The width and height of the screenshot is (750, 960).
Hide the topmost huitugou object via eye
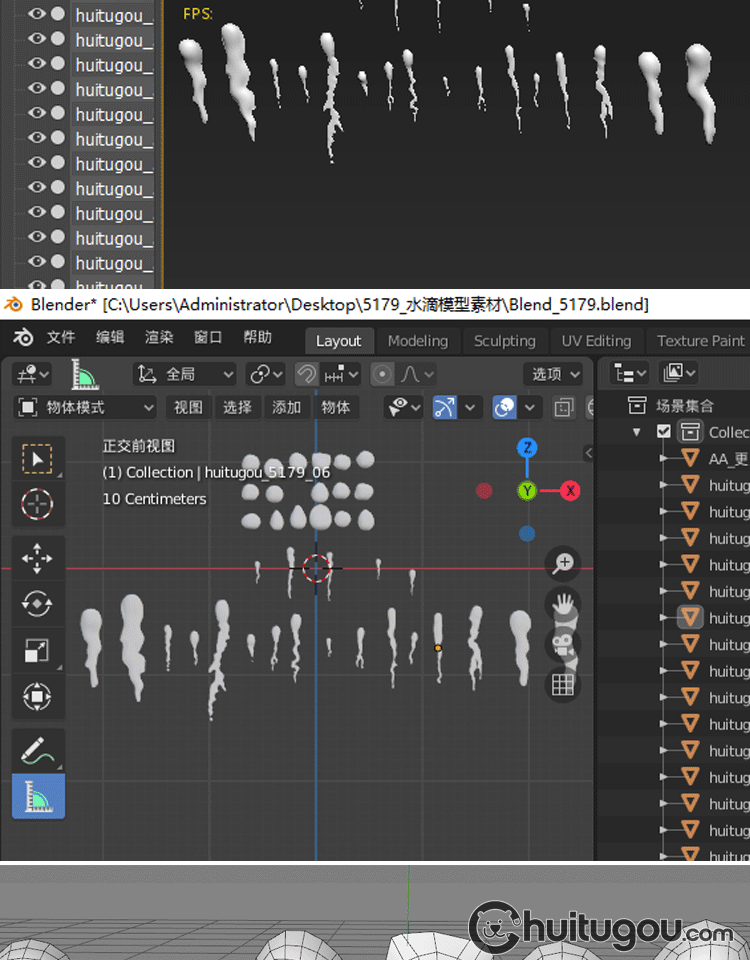pos(37,14)
